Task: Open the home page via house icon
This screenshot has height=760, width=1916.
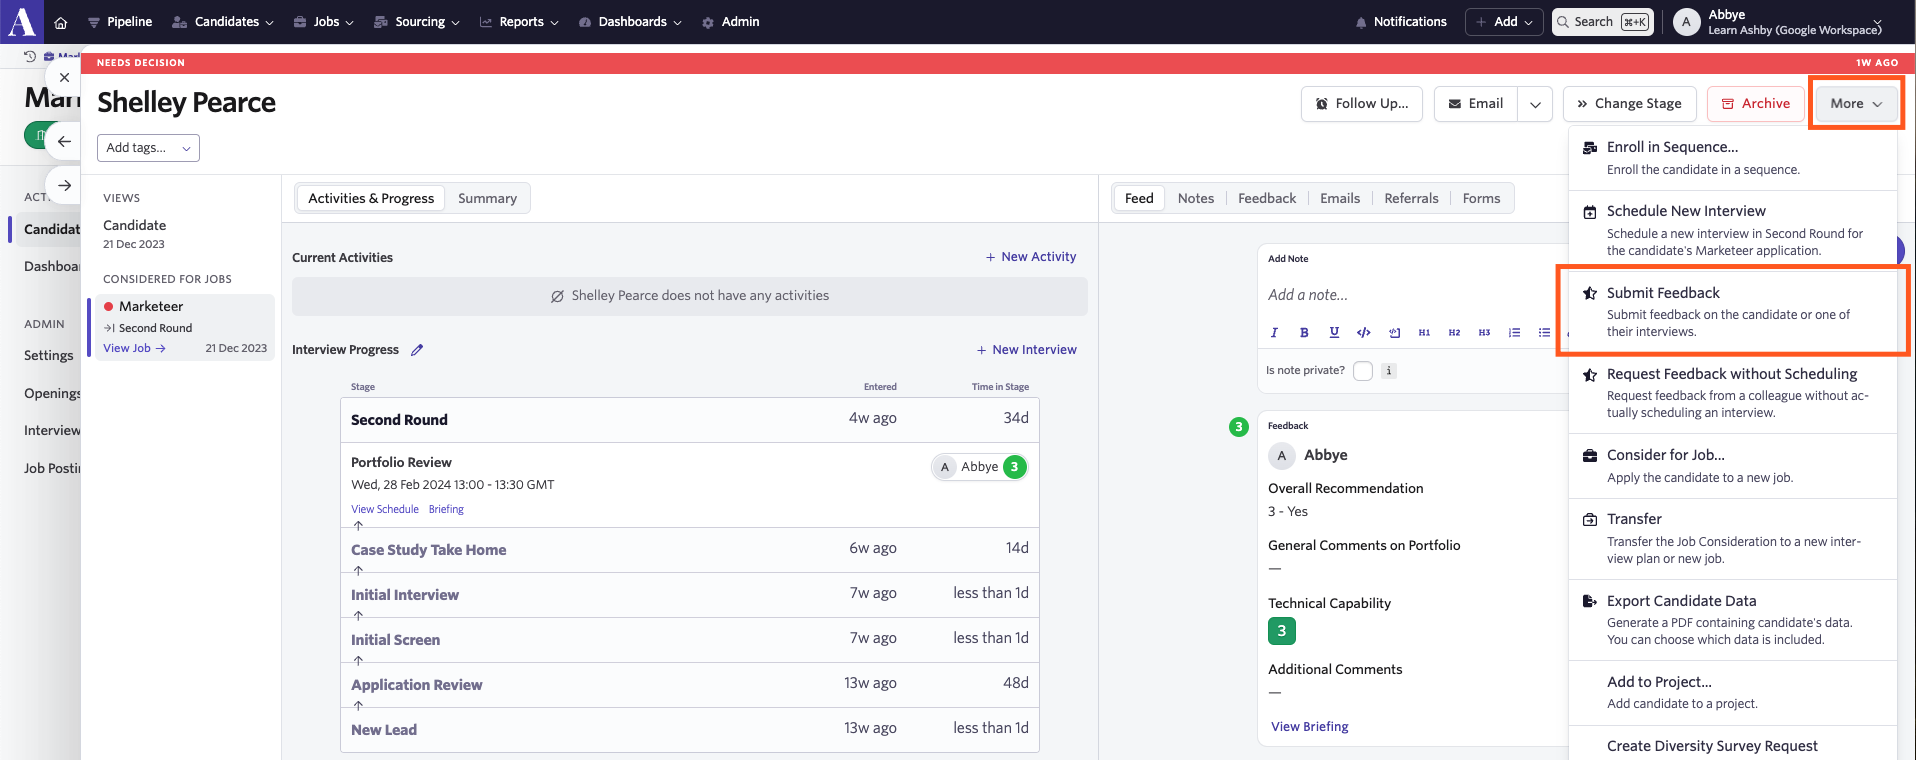Action: [x=61, y=22]
